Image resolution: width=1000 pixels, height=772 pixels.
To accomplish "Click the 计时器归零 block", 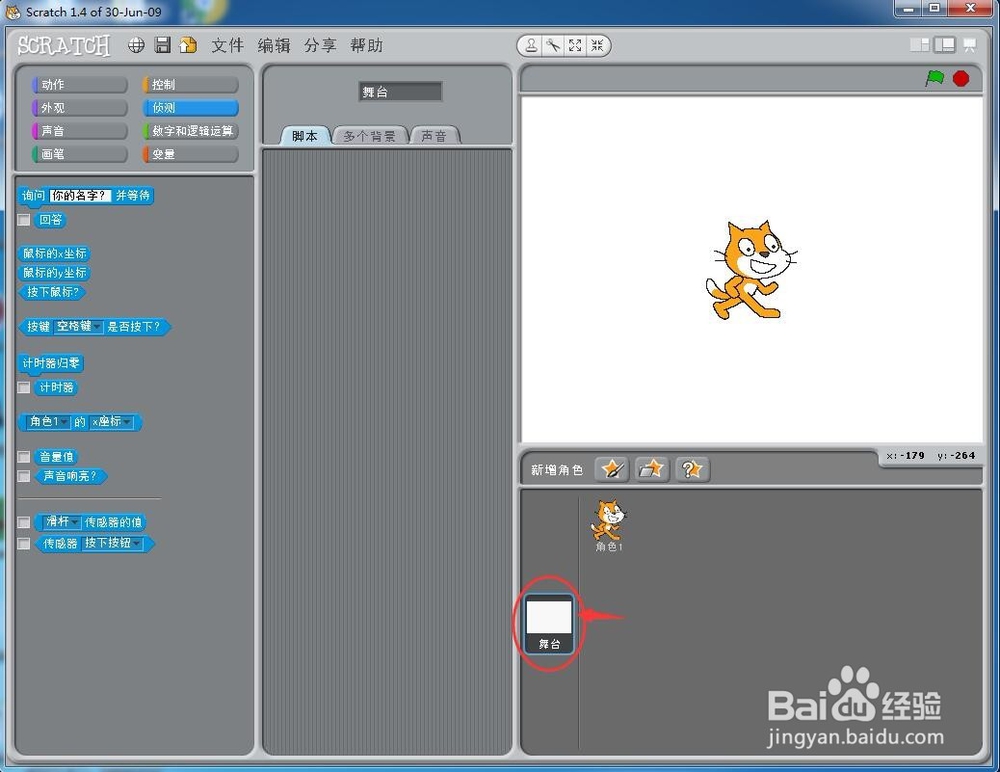I will (51, 363).
